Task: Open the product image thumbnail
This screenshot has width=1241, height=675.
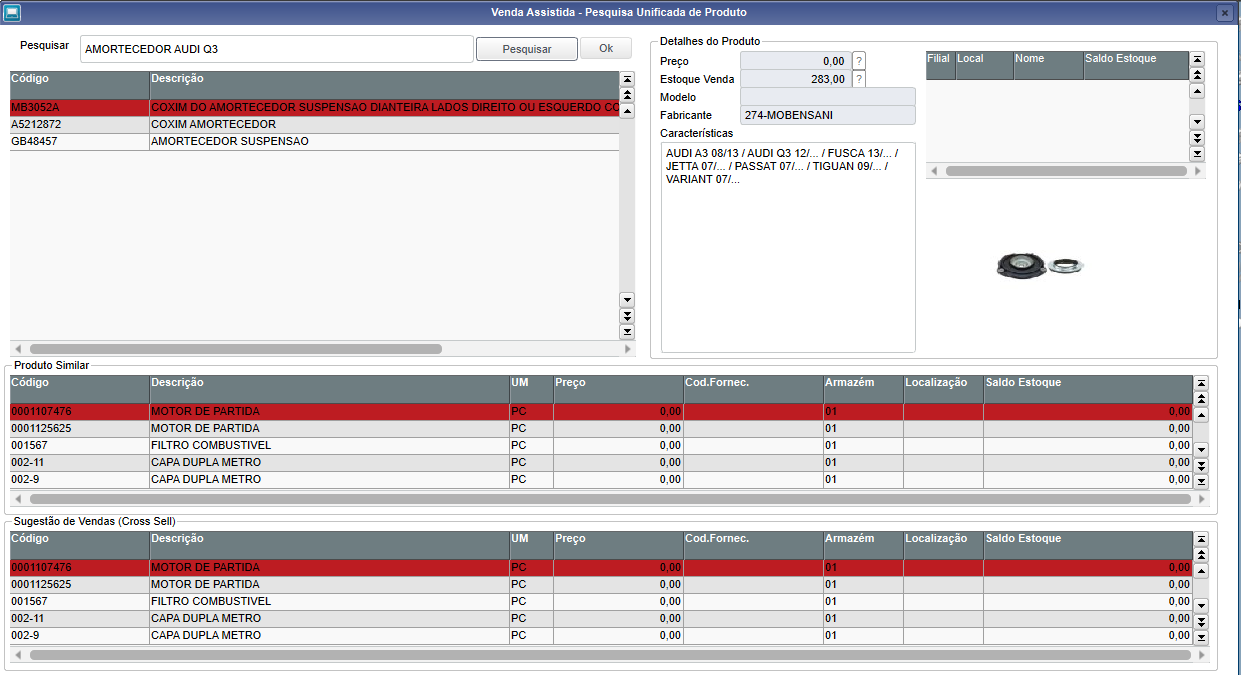Action: (1041, 265)
